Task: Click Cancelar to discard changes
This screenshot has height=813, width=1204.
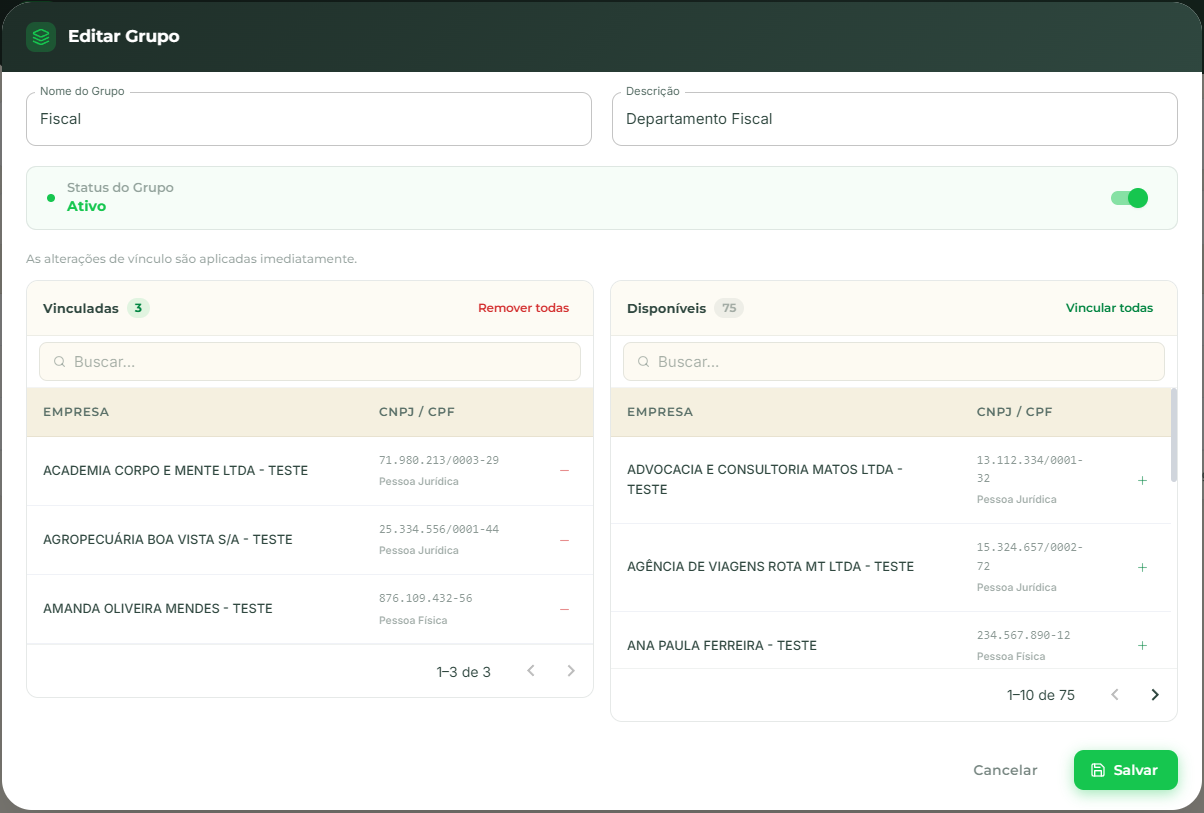Action: click(x=1005, y=770)
